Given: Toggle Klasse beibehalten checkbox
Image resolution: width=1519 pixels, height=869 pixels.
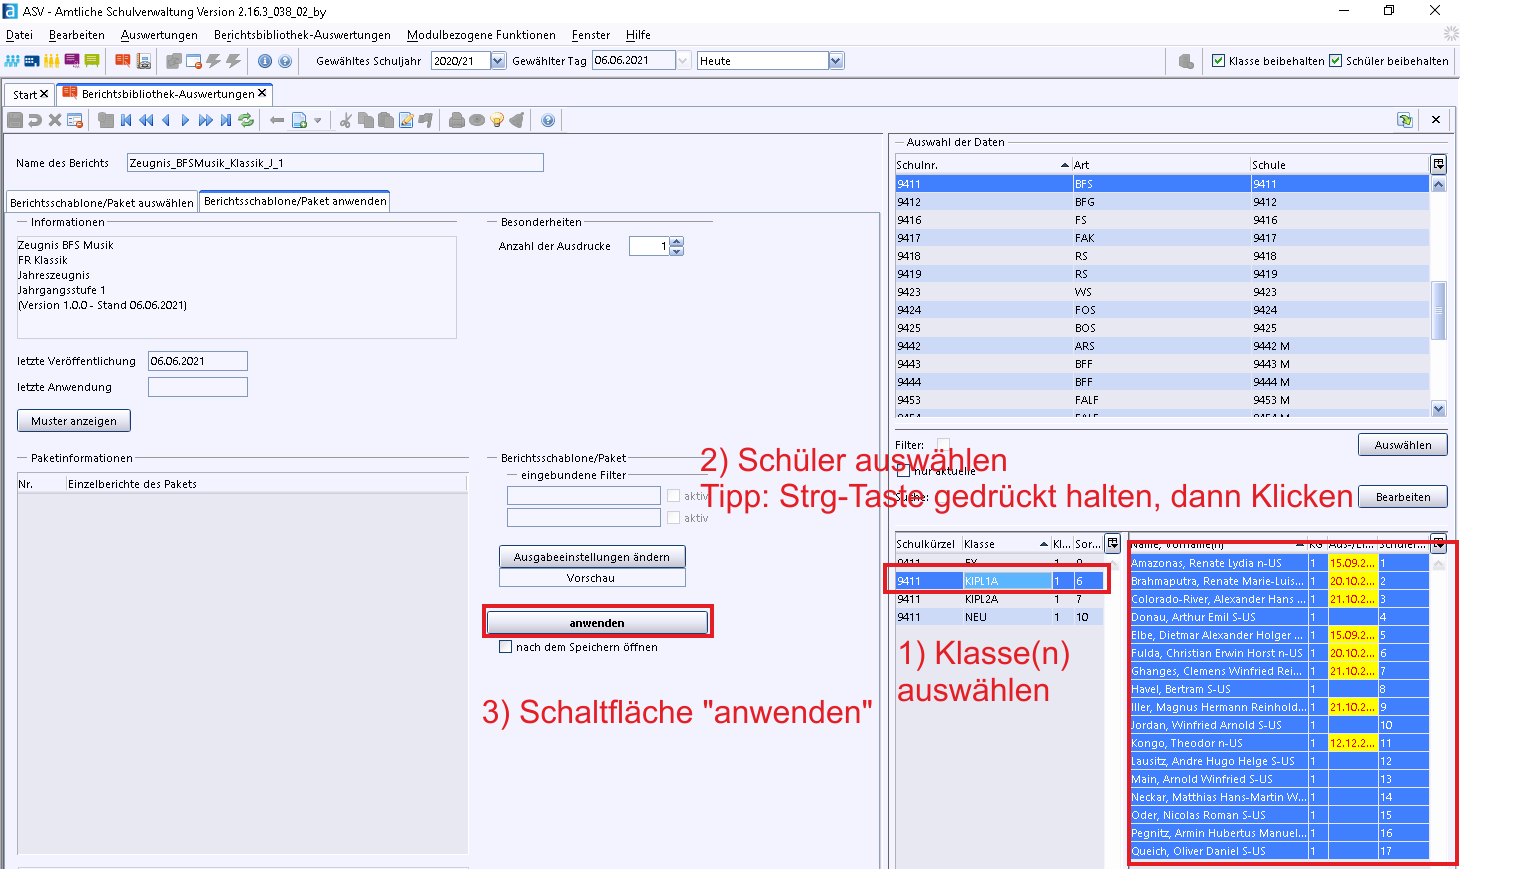Looking at the screenshot, I should (1218, 61).
